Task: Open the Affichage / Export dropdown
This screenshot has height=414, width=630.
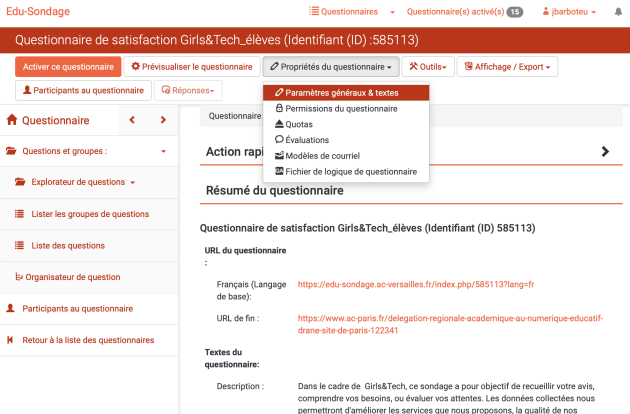Action: point(507,67)
